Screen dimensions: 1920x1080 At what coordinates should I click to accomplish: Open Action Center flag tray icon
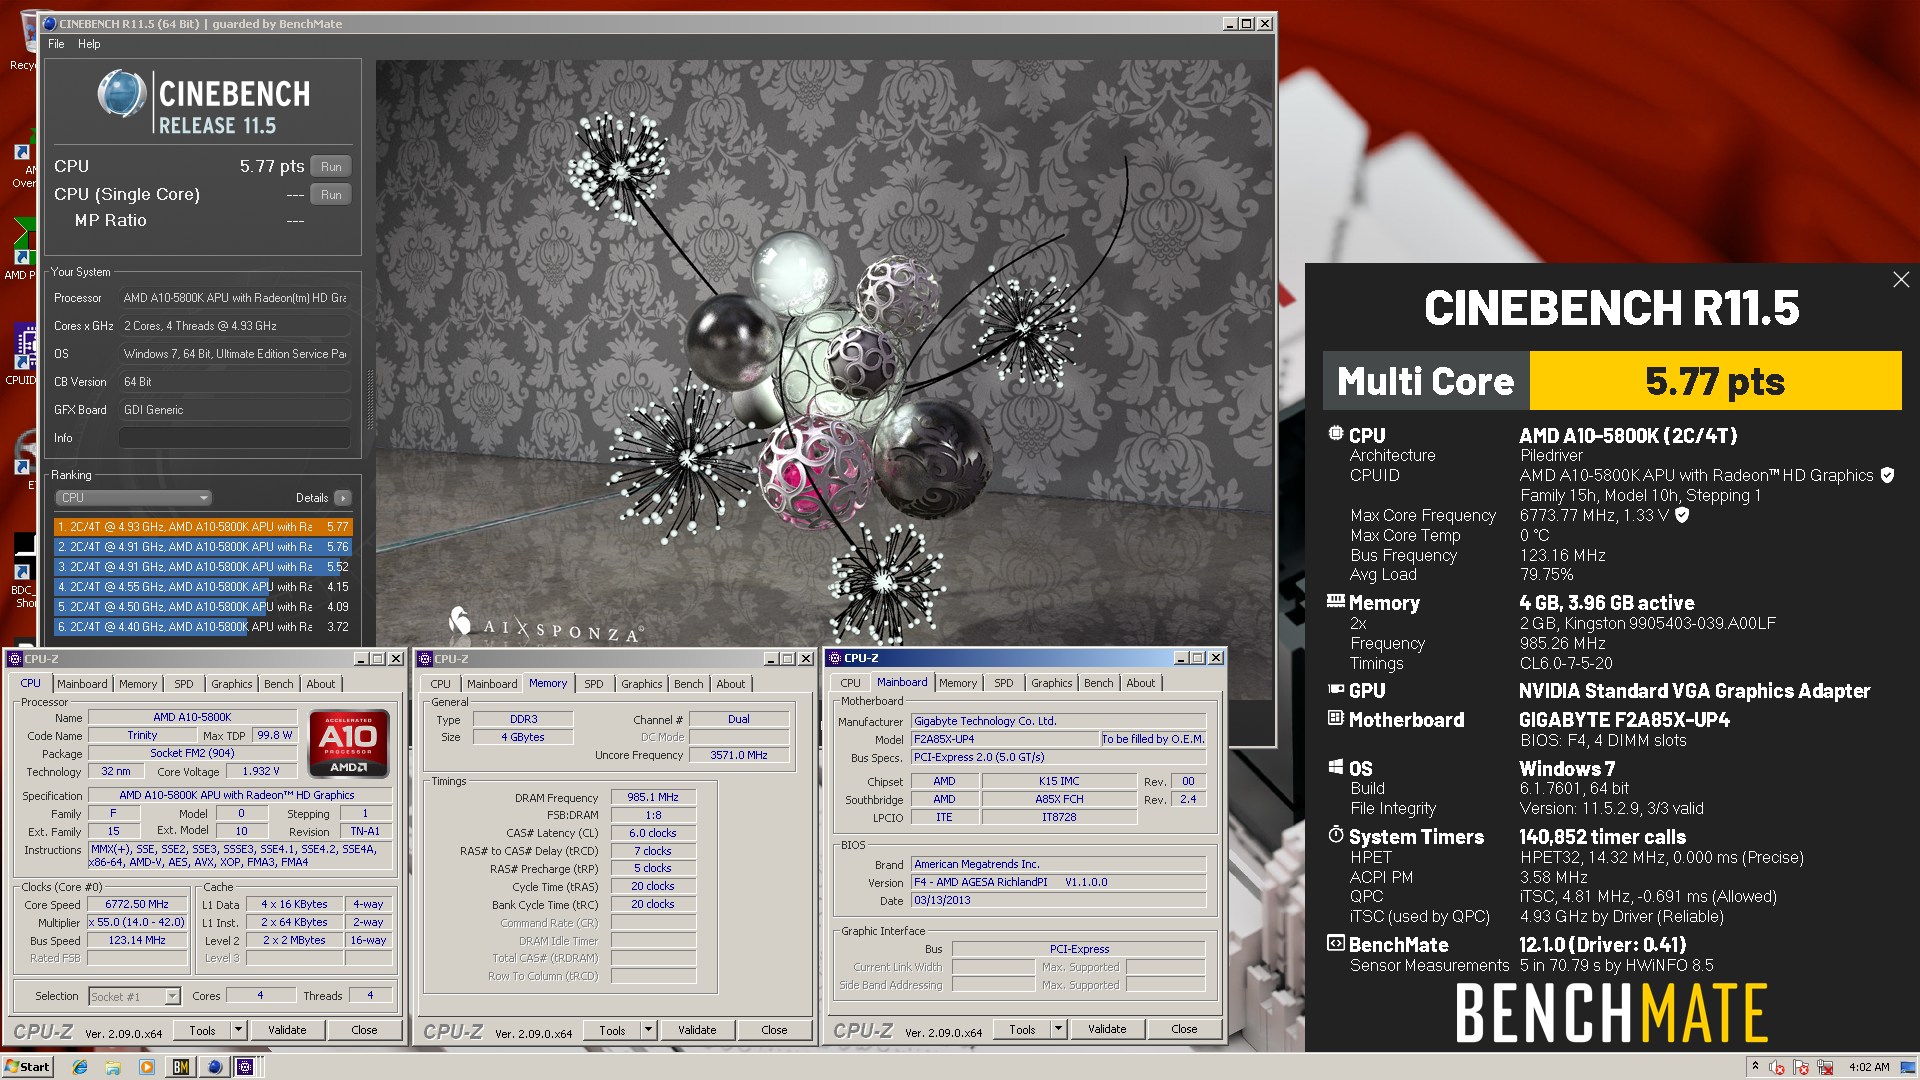point(1802,1067)
